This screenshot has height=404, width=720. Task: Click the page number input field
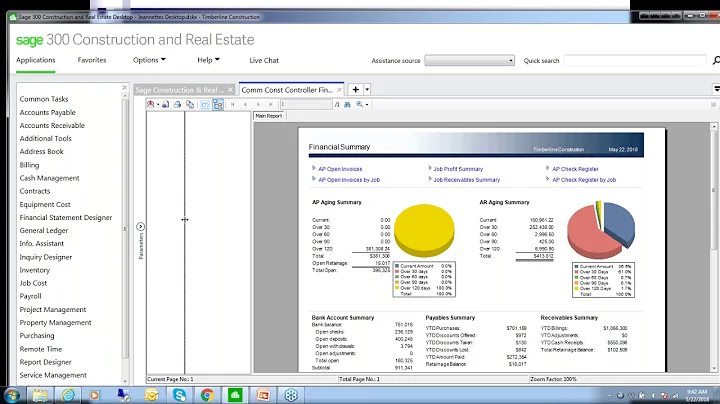click(x=306, y=105)
